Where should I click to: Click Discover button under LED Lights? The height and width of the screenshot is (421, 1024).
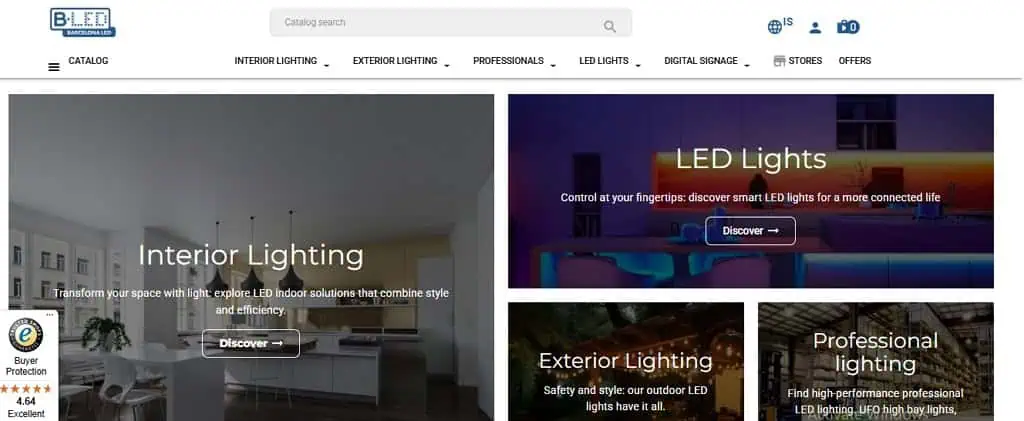tap(750, 230)
